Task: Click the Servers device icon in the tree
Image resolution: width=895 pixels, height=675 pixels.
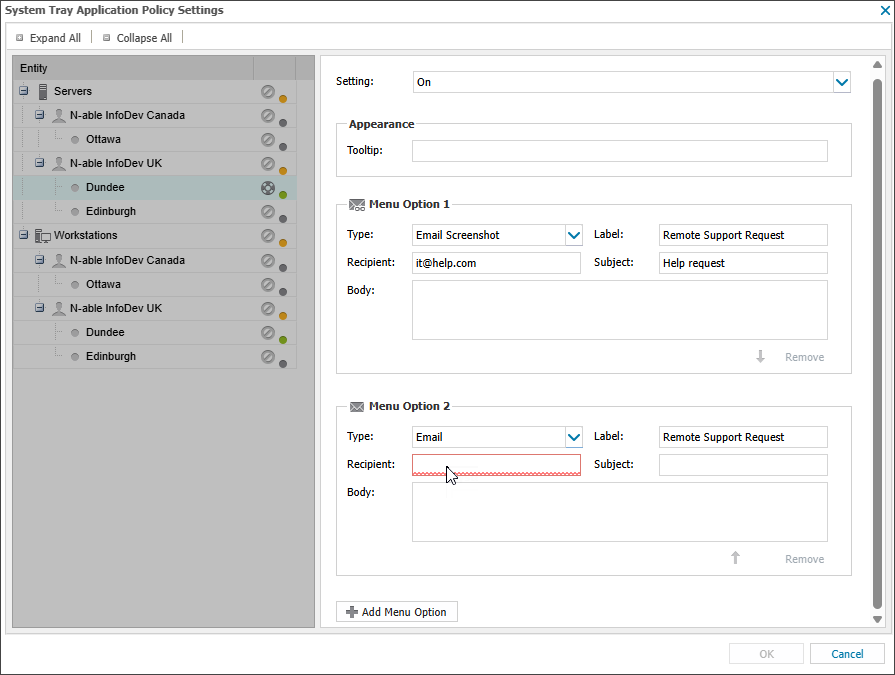Action: pyautogui.click(x=43, y=92)
